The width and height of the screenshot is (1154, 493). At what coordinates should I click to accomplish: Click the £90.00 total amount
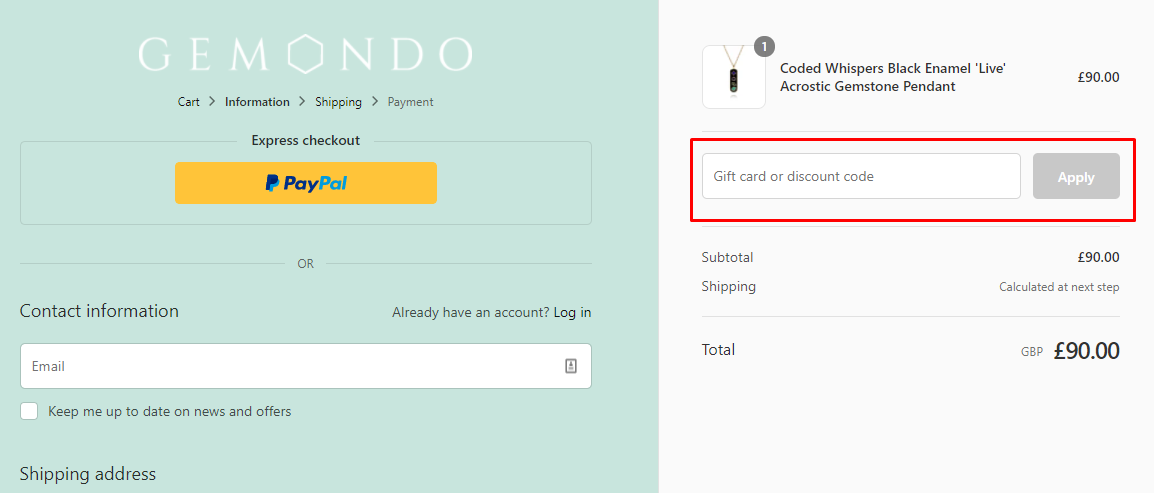1086,351
